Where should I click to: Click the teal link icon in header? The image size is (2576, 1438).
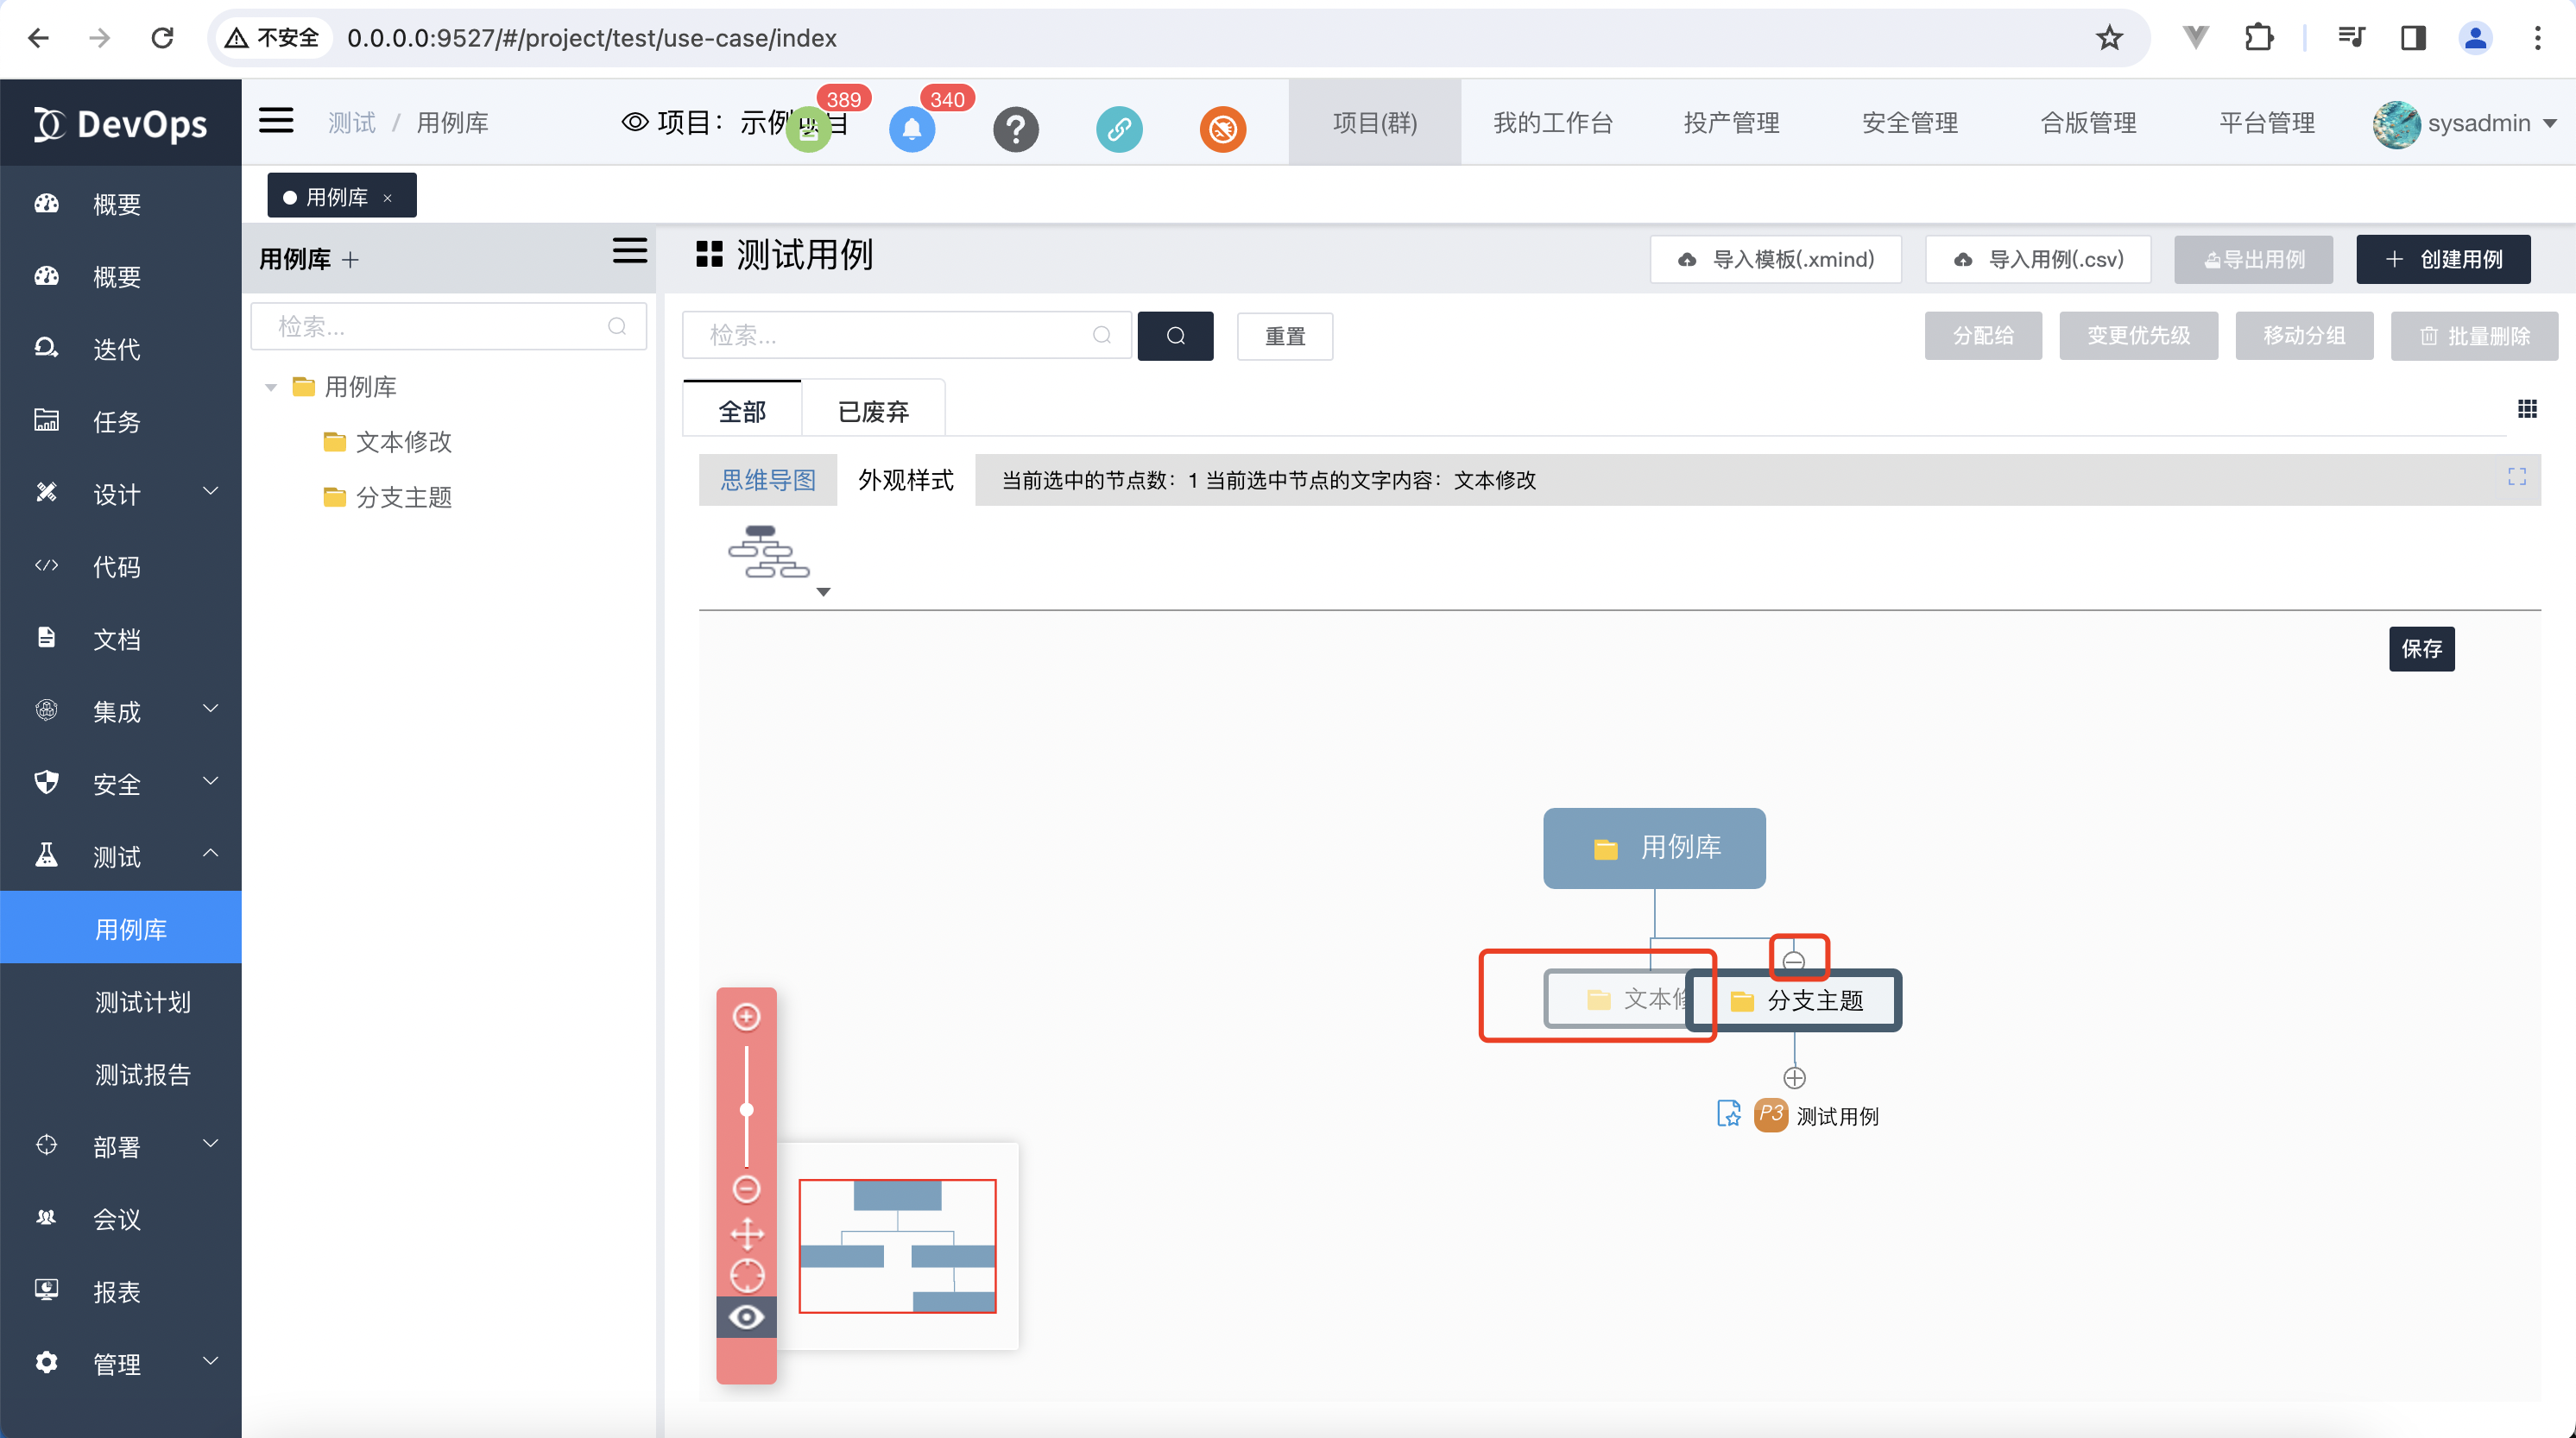click(x=1119, y=129)
